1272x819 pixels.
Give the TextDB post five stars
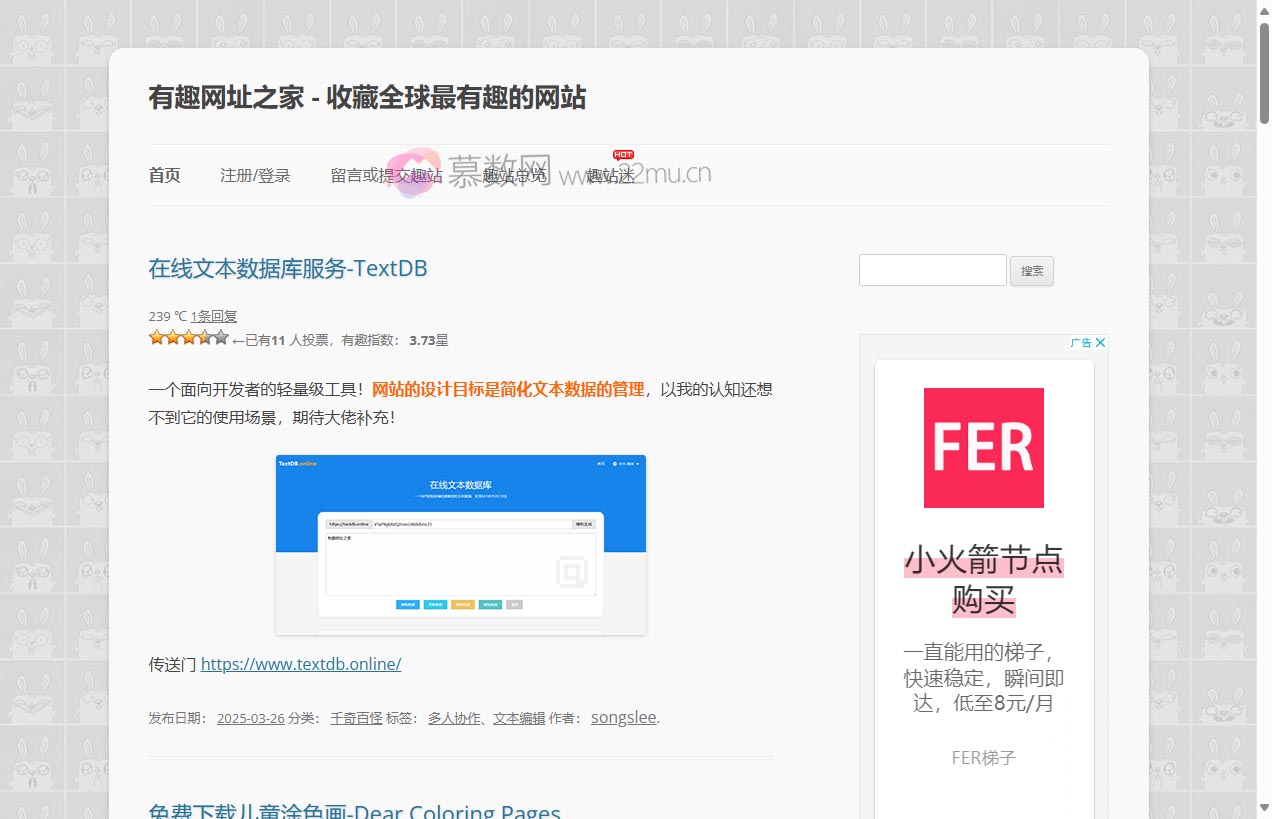click(221, 338)
